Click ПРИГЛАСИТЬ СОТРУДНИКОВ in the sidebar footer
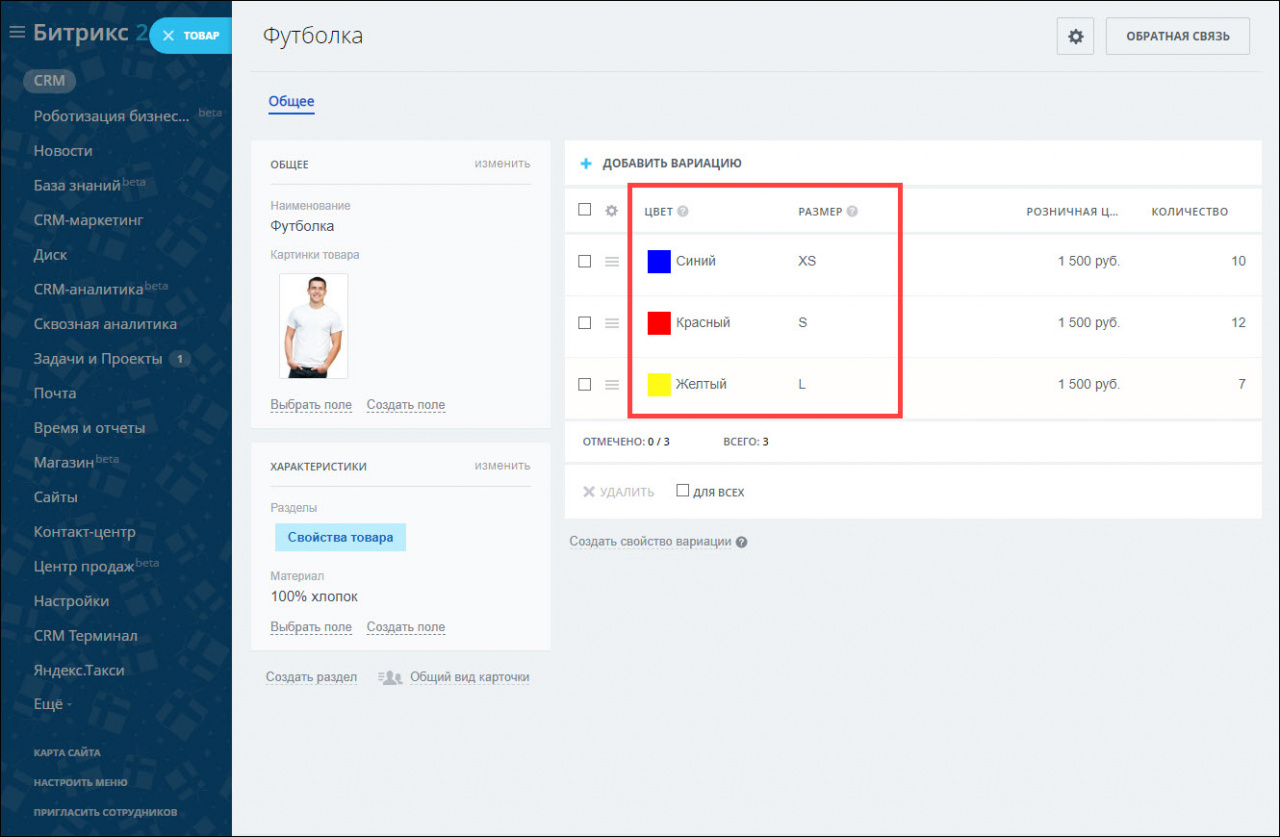The width and height of the screenshot is (1280, 837). 105,812
